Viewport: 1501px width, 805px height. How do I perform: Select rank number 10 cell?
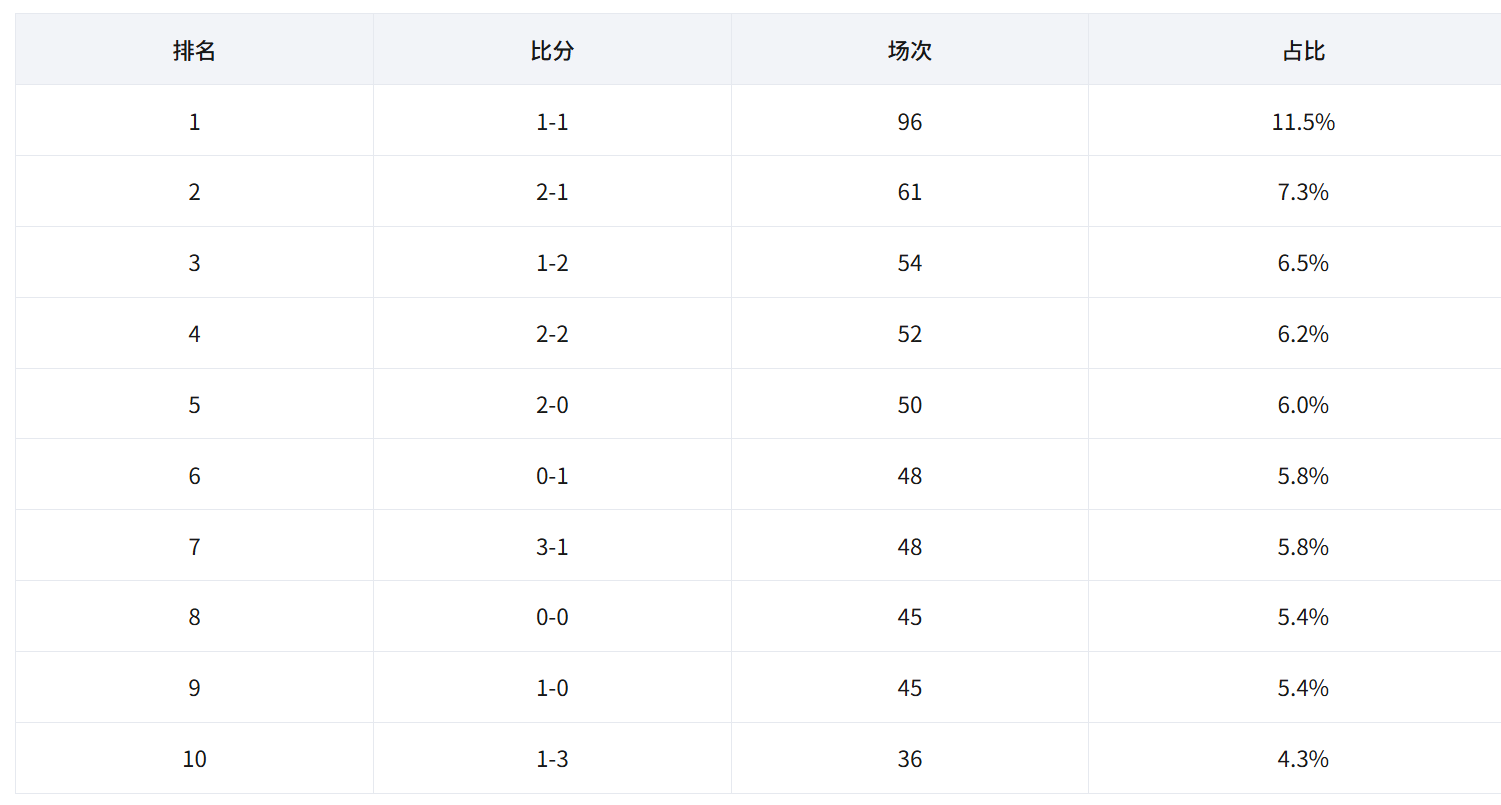(194, 759)
